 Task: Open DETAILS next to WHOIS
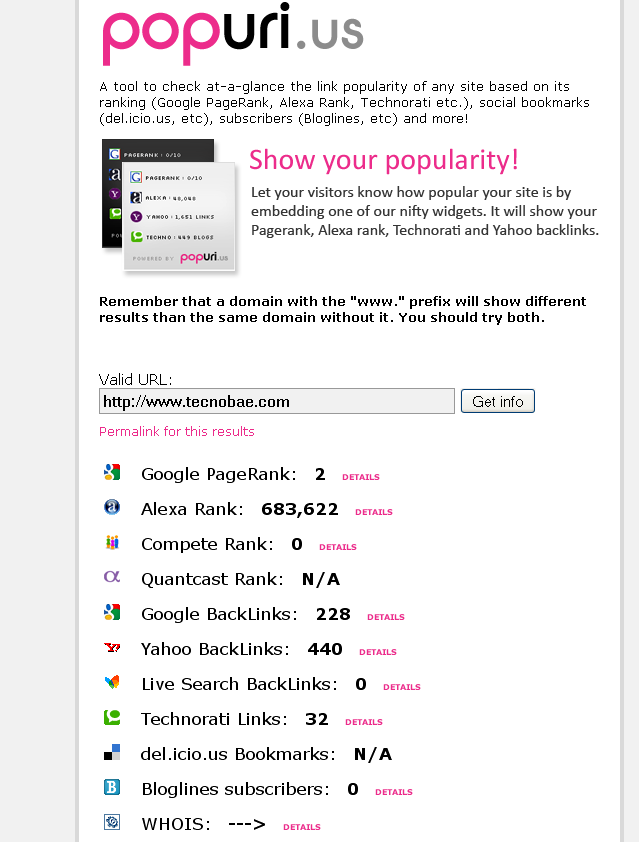pyautogui.click(x=302, y=827)
